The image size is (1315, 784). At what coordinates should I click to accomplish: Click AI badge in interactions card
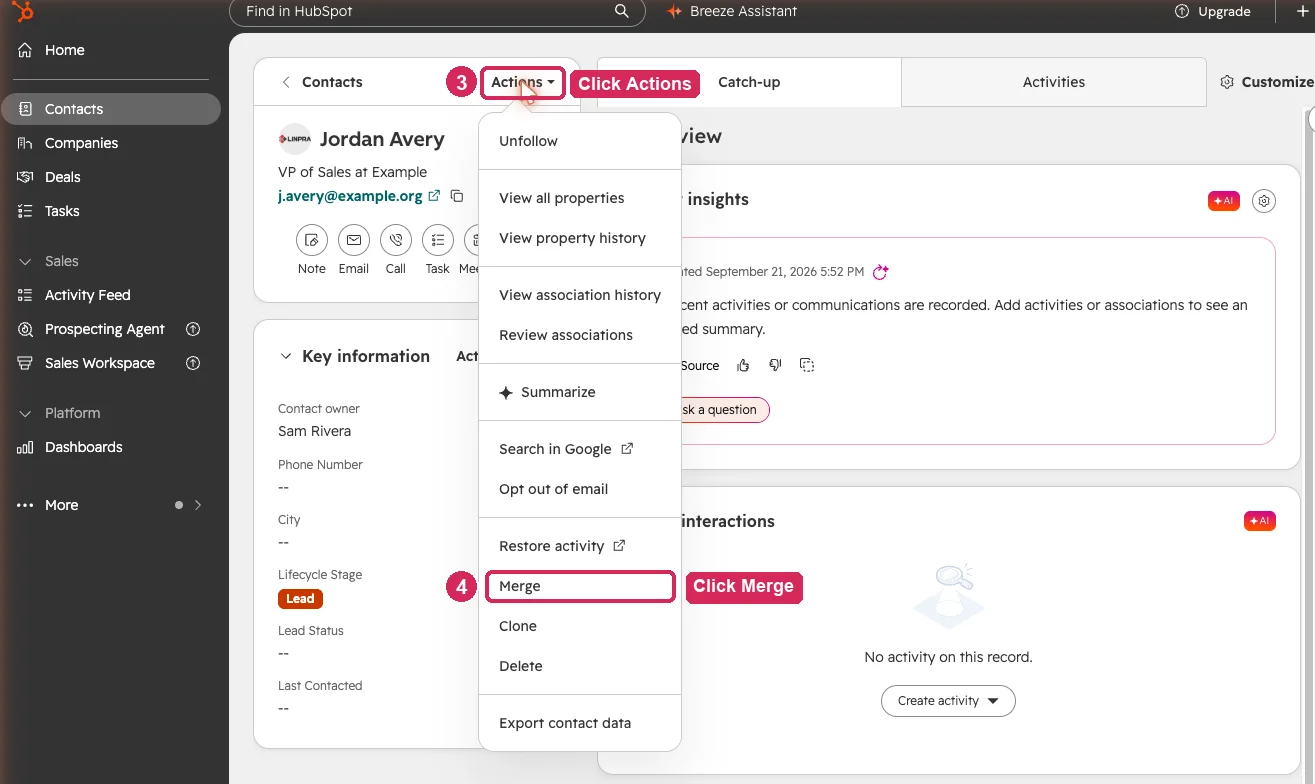point(1260,521)
